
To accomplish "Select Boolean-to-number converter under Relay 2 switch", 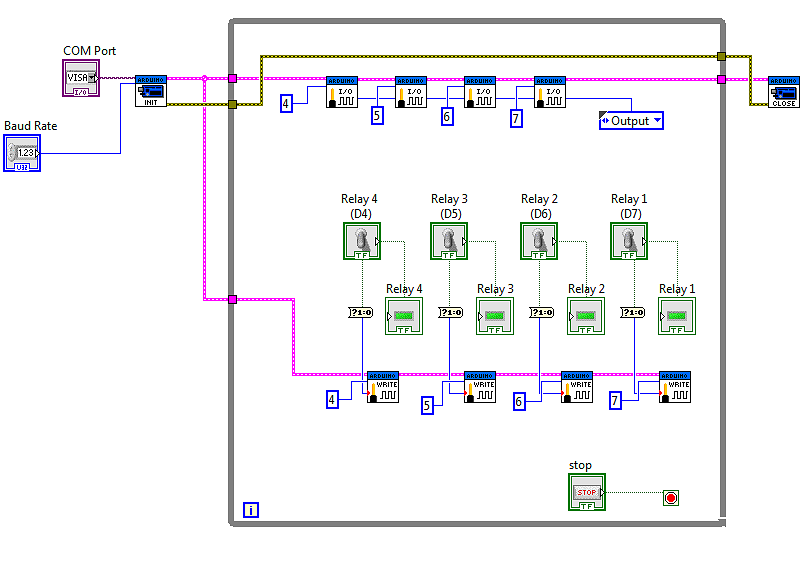I will 541,312.
